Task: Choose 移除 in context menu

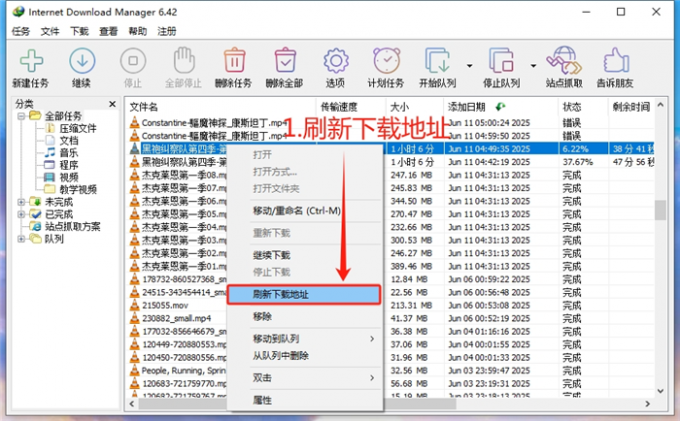Action: tap(304, 317)
